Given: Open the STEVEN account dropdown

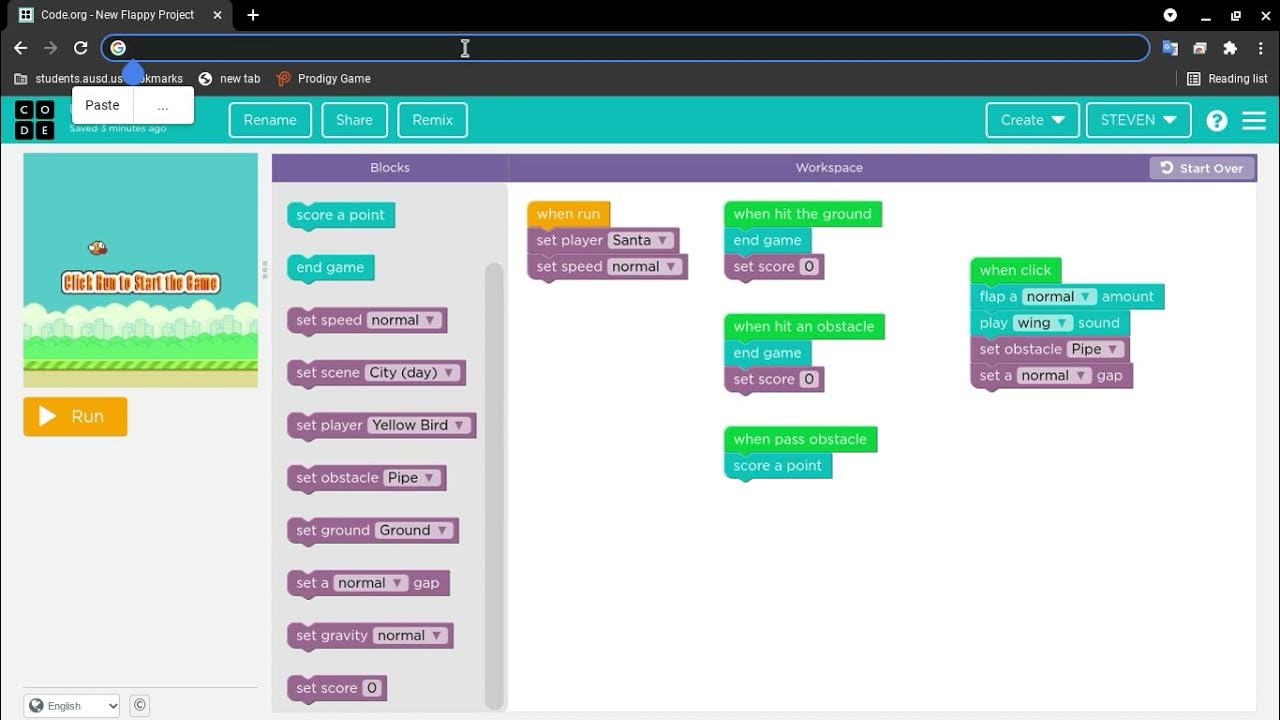Looking at the screenshot, I should [1138, 120].
